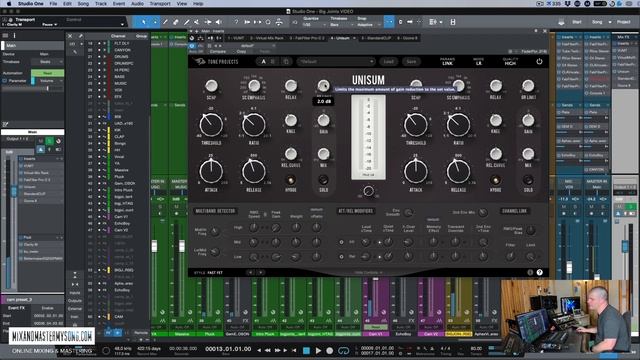Click the save icon at the toolbar end
This screenshot has height=360, width=640.
[453, 22]
